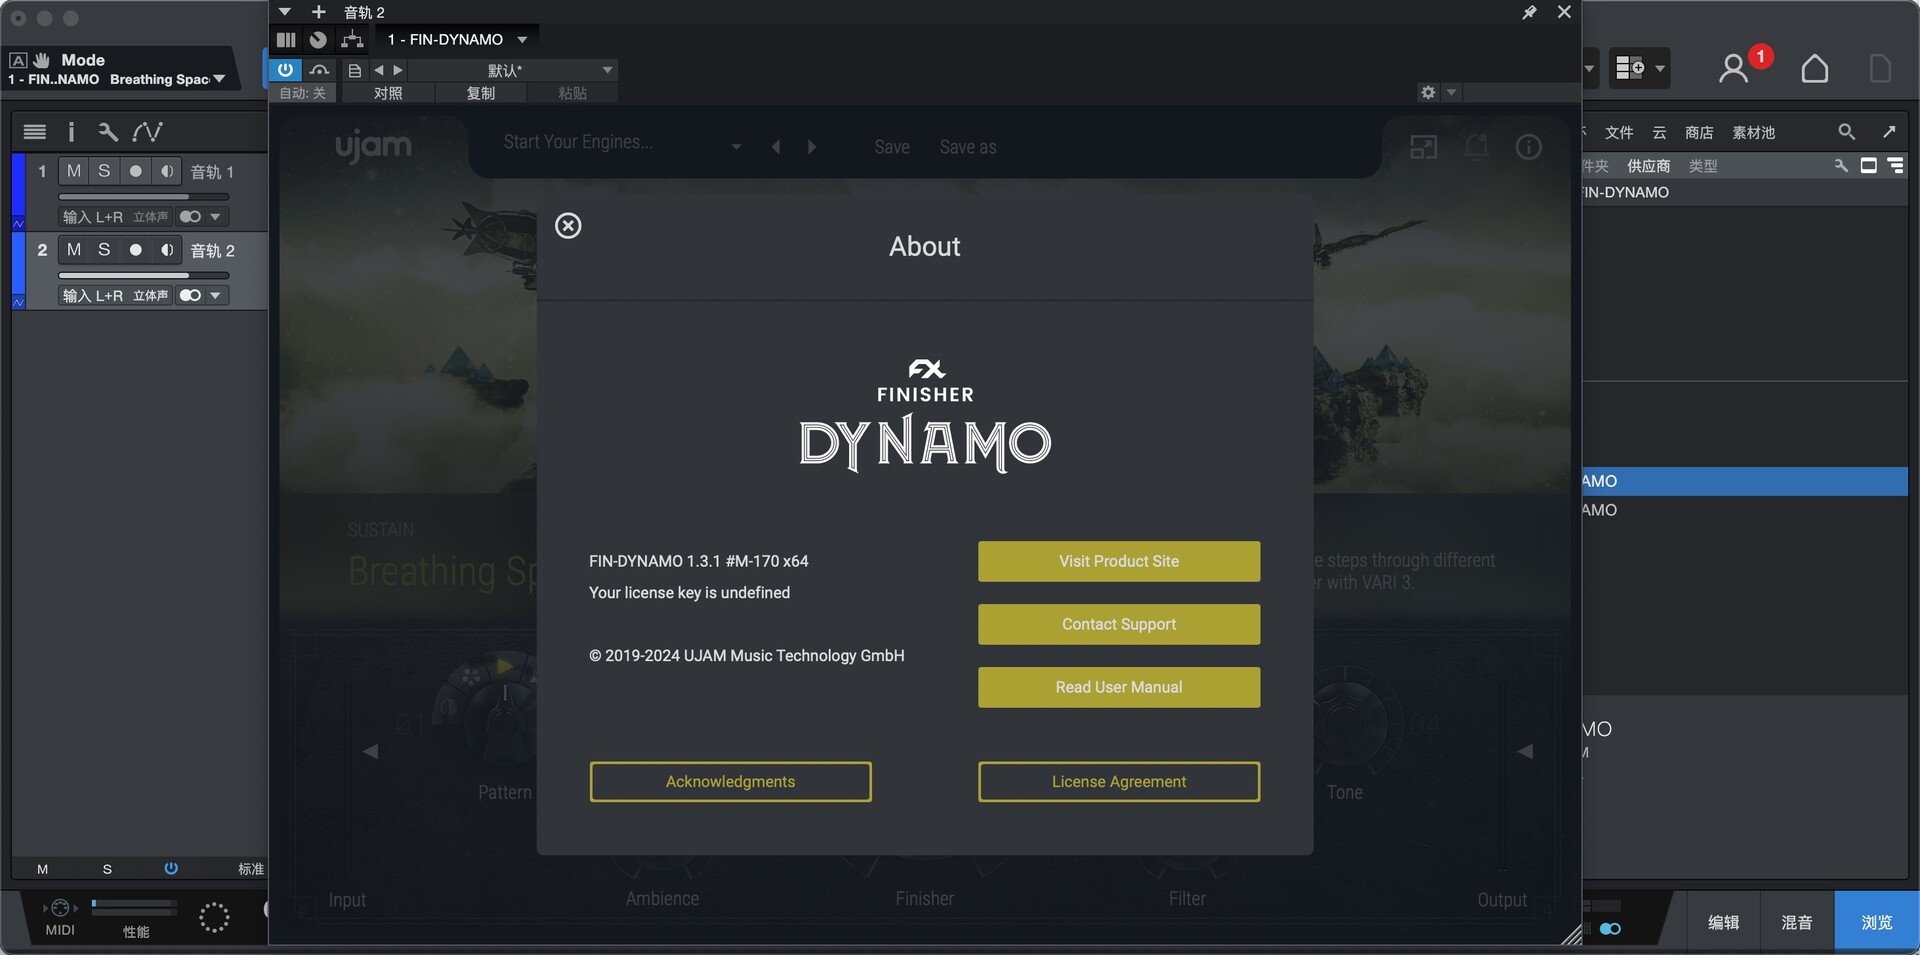This screenshot has height=955, width=1920.
Task: Open the Acknowledgments page
Action: coord(730,781)
